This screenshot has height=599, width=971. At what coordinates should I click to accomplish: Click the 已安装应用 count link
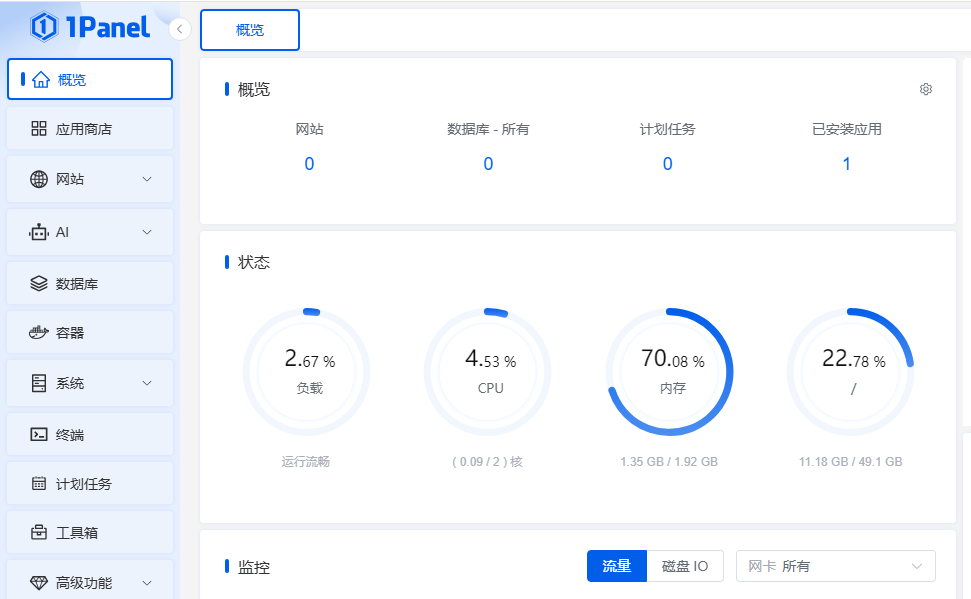[x=846, y=163]
